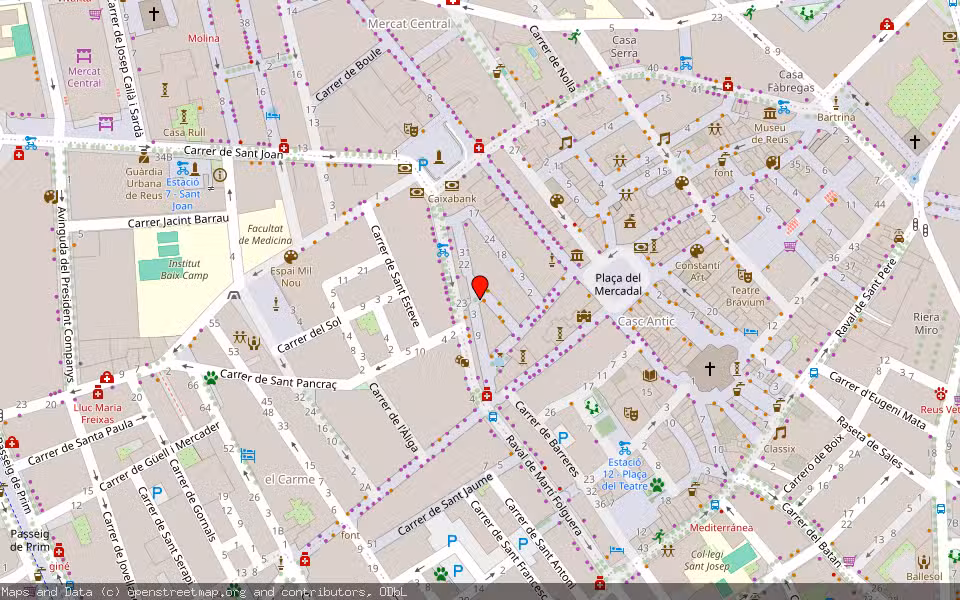Select the Molina label
Screen dimensions: 960x600
(x=204, y=38)
